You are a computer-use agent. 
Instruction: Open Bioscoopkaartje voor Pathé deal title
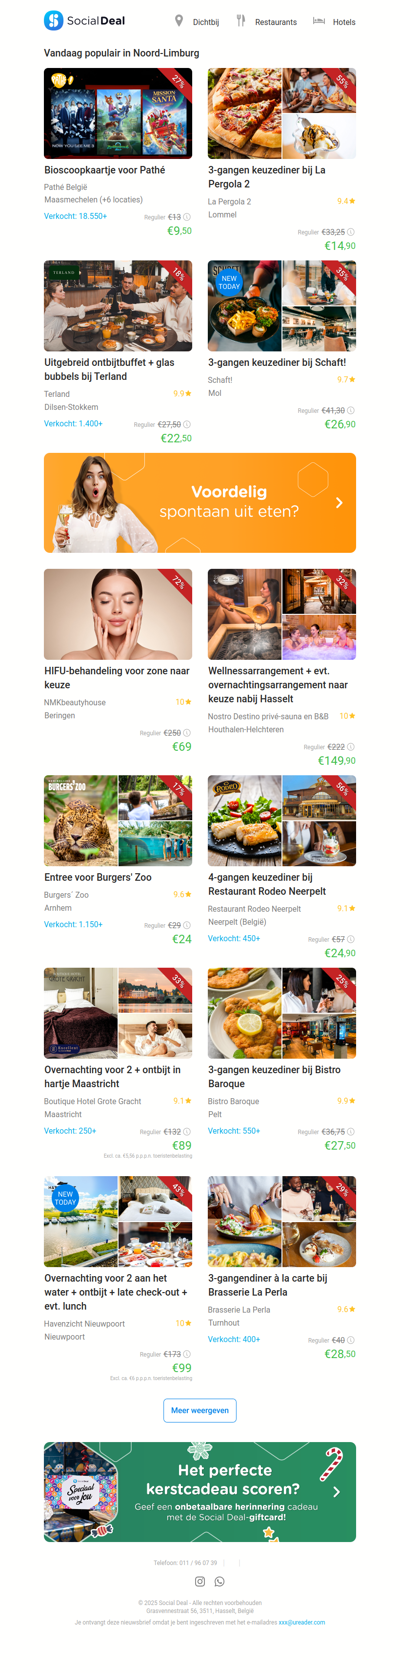105,170
